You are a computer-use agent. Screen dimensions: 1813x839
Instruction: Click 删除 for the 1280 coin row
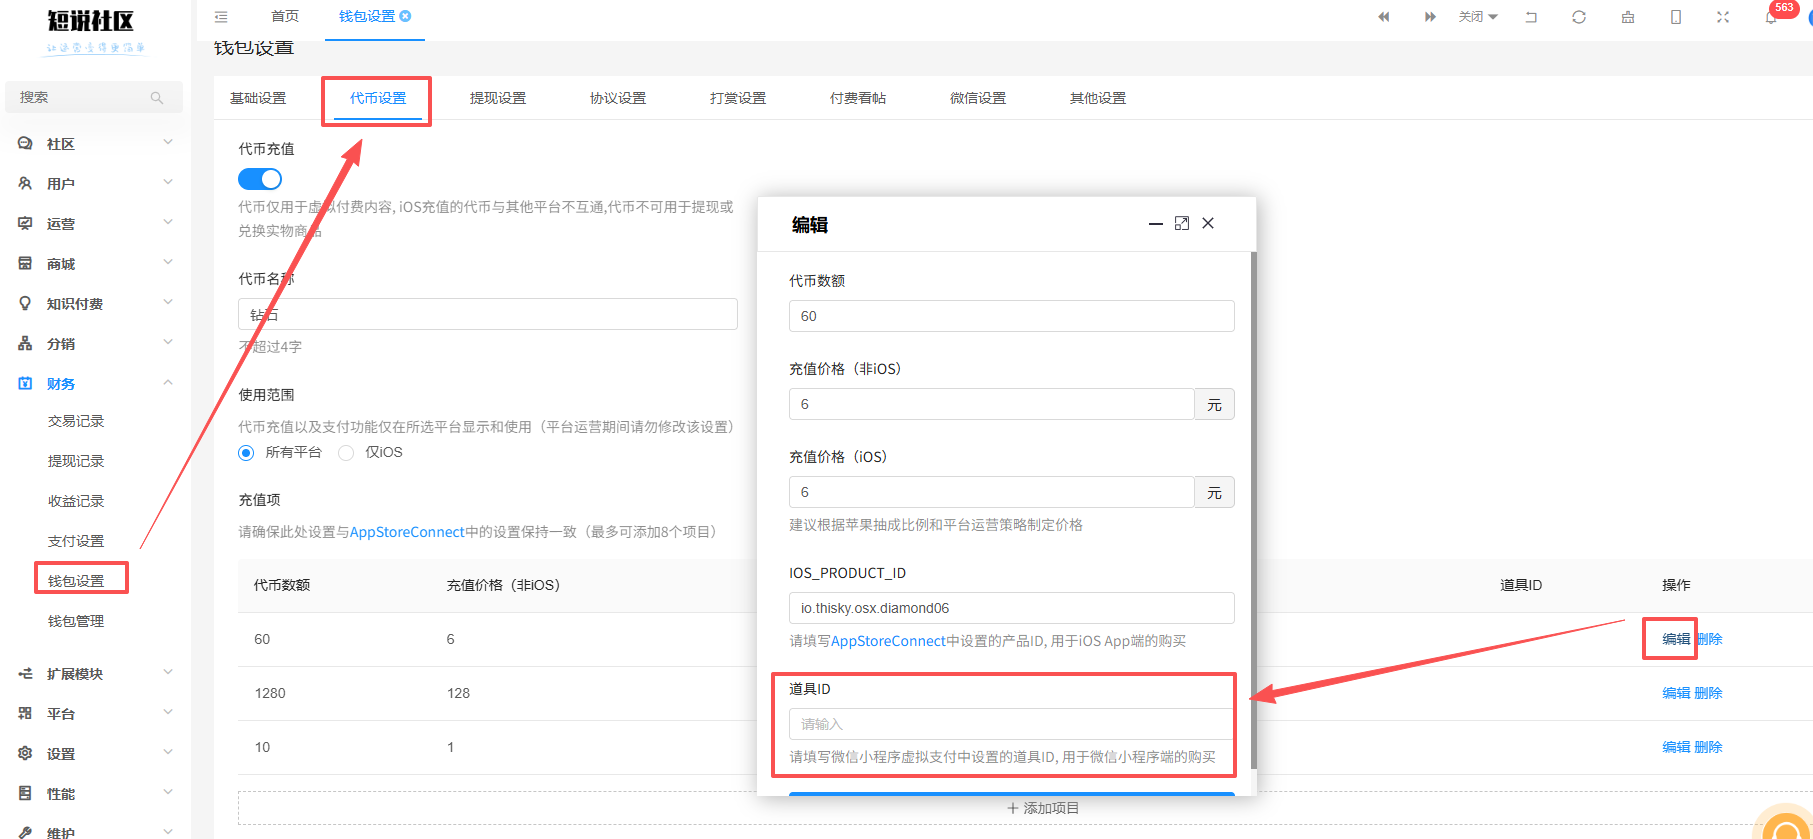point(1708,693)
